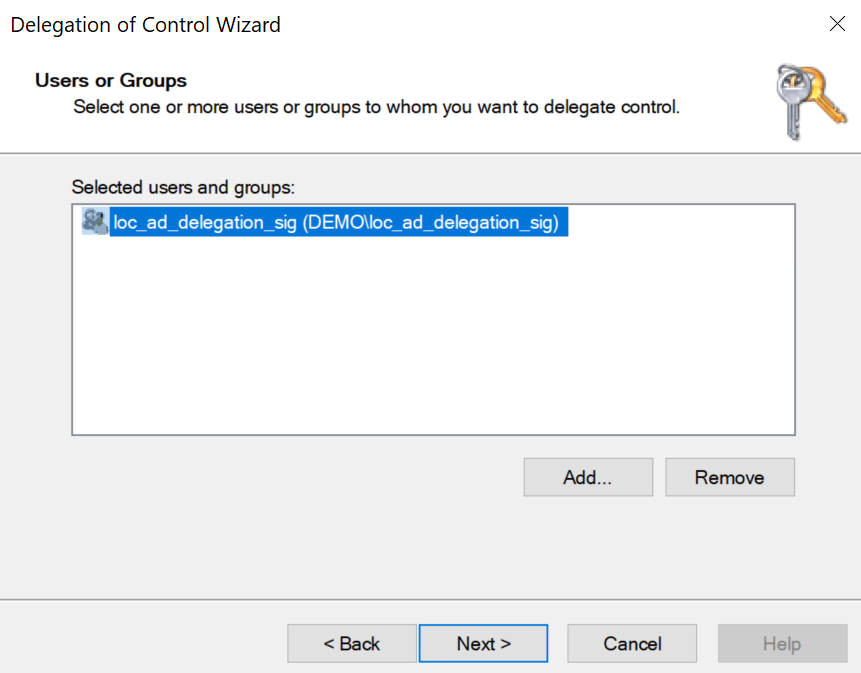Viewport: 861px width, 673px height.
Task: Open the Add... users dialog
Action: (x=588, y=477)
